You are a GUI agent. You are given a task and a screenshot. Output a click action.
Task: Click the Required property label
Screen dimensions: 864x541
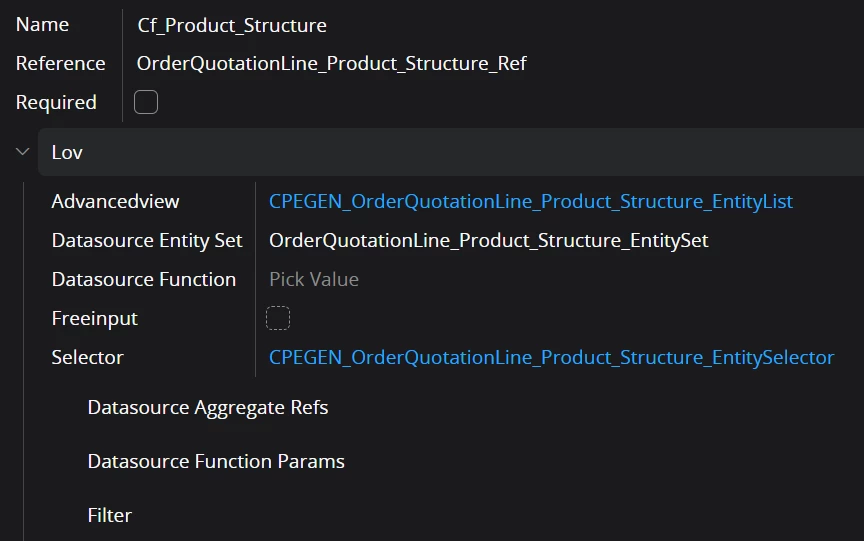click(x=56, y=102)
